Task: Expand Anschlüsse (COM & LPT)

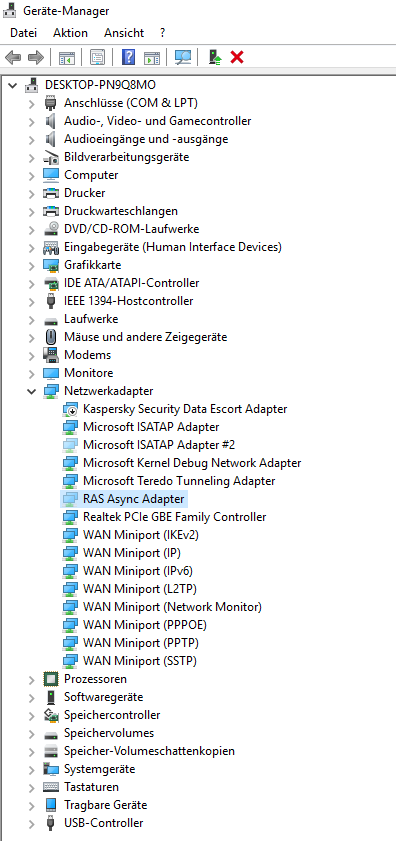Action: click(x=32, y=103)
